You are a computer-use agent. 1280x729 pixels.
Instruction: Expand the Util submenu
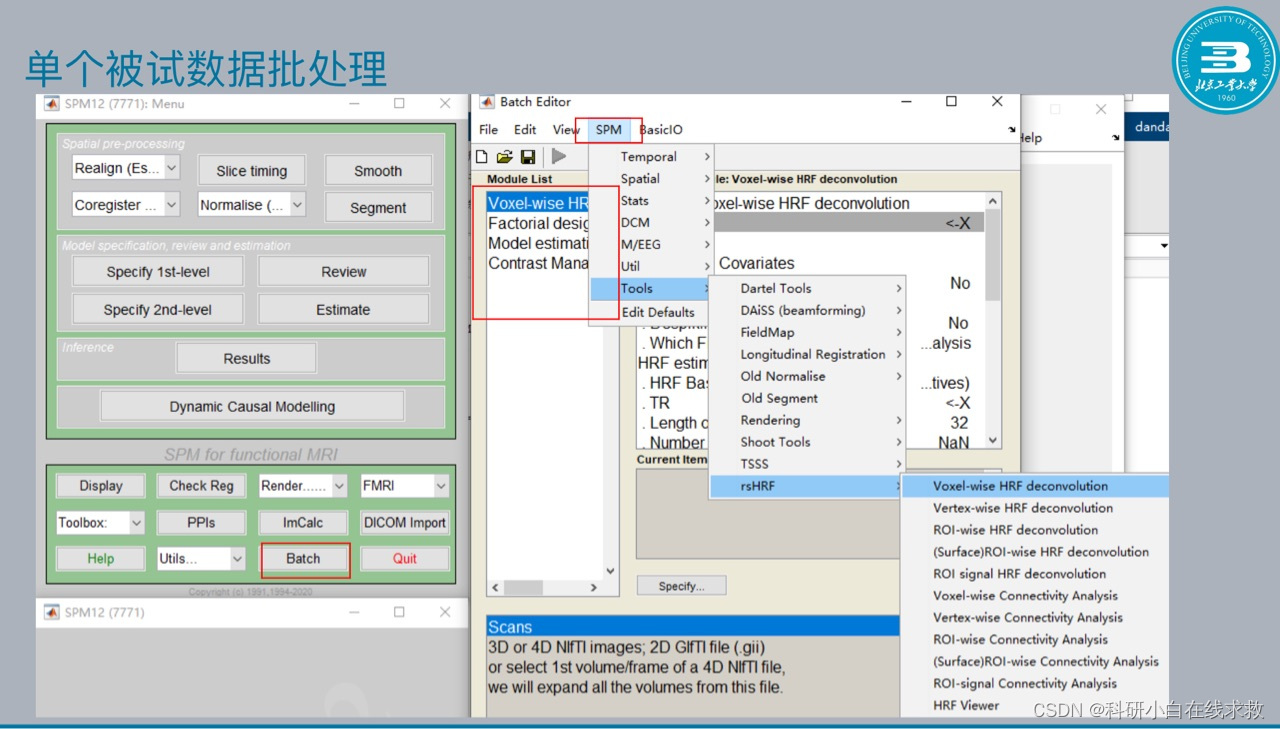[x=651, y=267]
